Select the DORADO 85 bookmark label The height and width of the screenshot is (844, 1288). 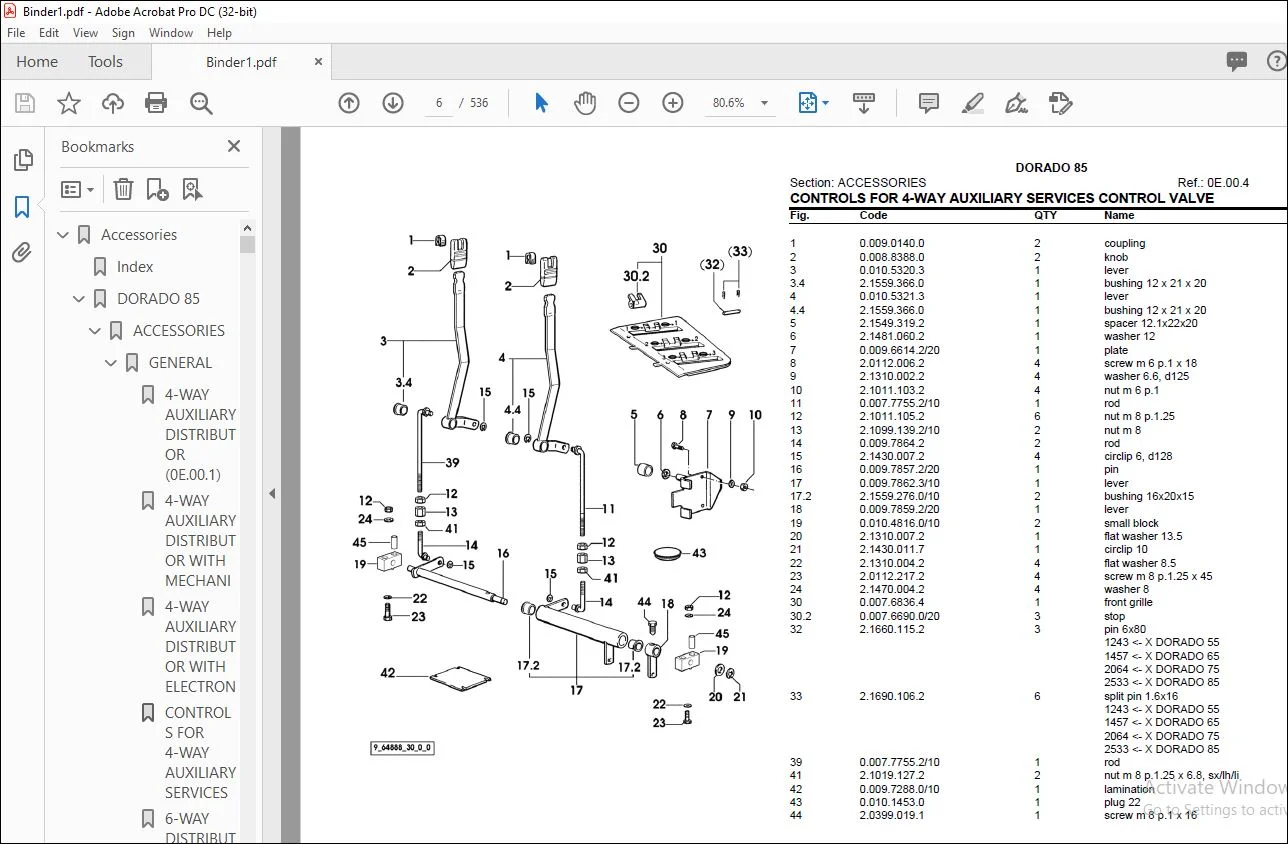(158, 299)
